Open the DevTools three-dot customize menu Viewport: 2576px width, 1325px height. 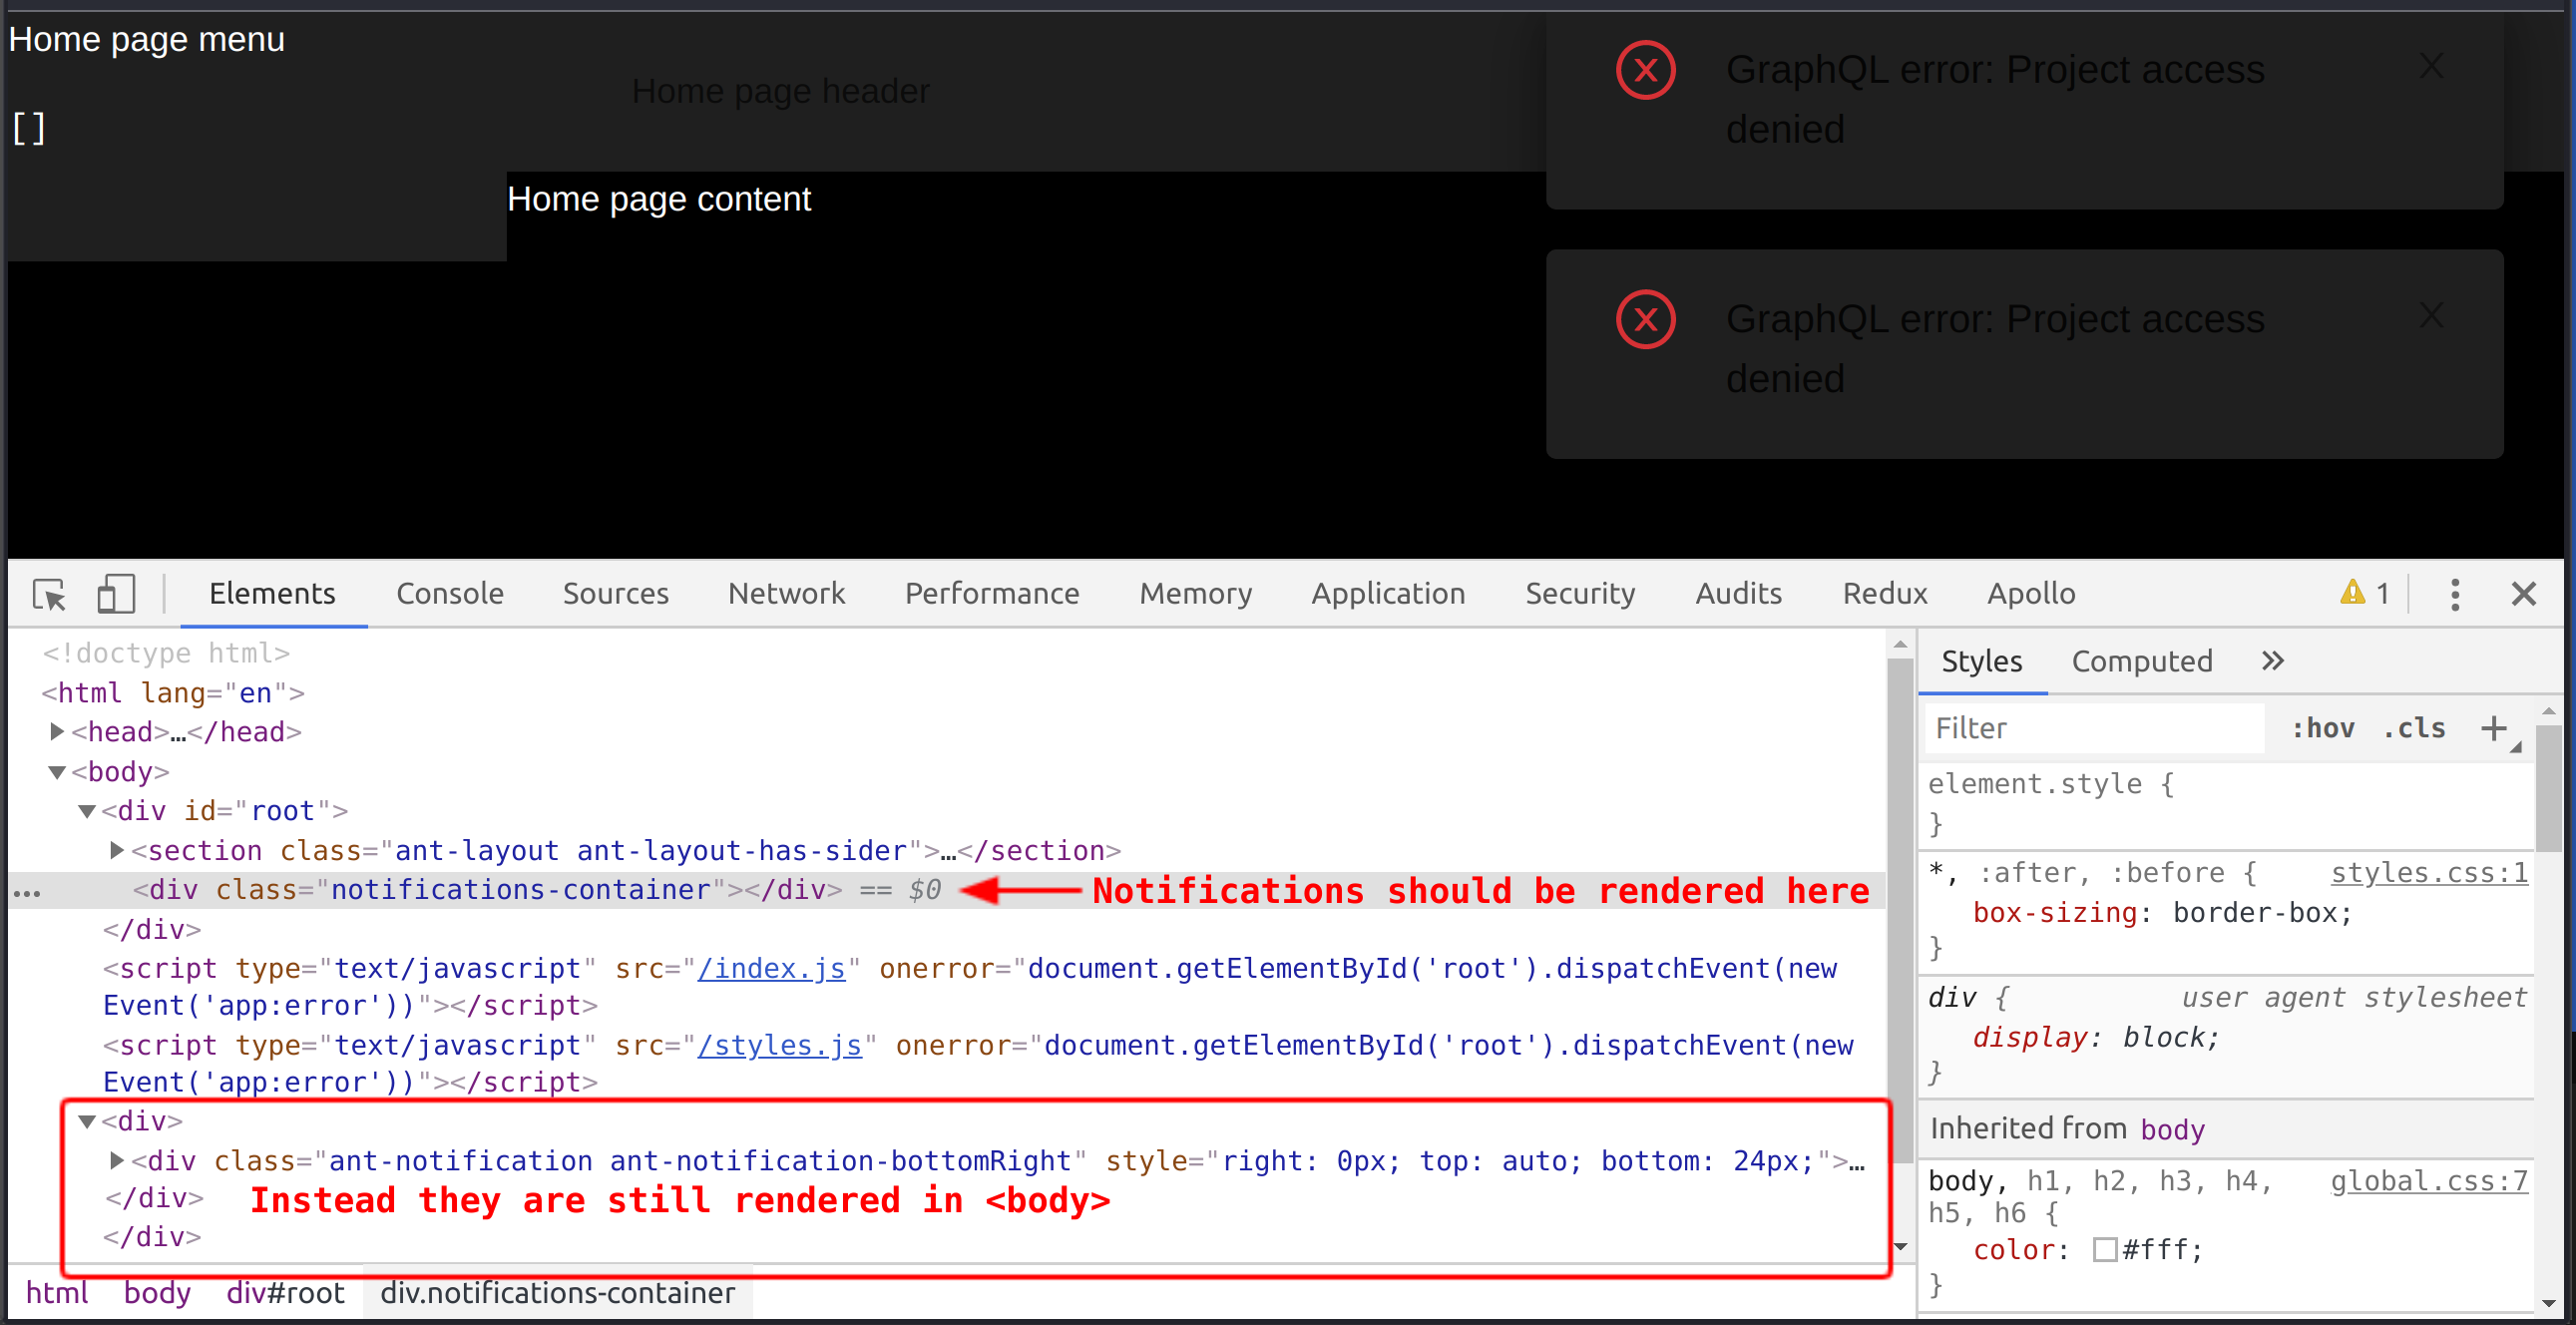[2456, 593]
